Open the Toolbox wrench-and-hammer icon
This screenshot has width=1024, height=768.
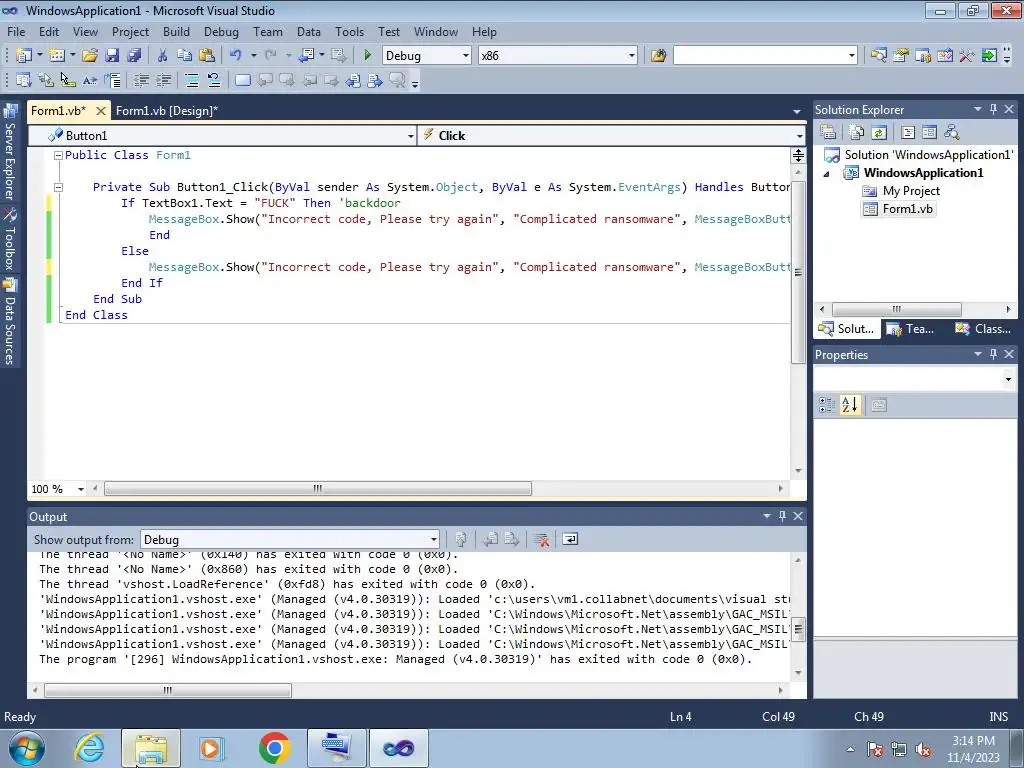pyautogui.click(x=967, y=56)
